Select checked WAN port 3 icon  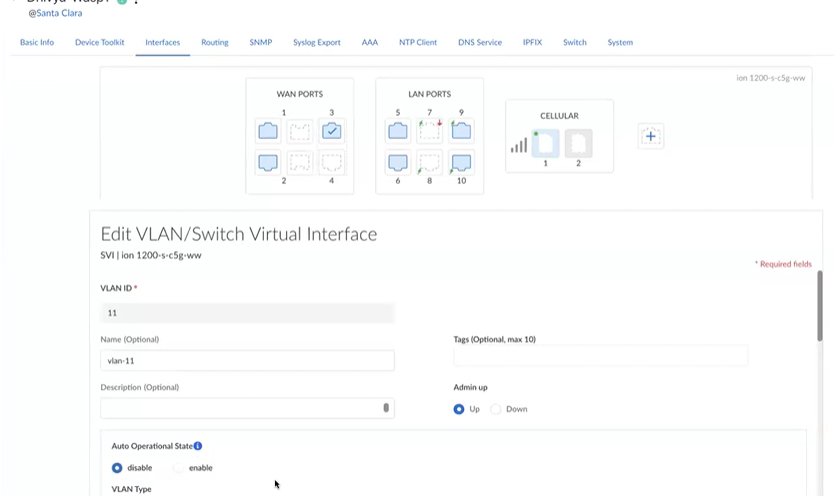332,131
